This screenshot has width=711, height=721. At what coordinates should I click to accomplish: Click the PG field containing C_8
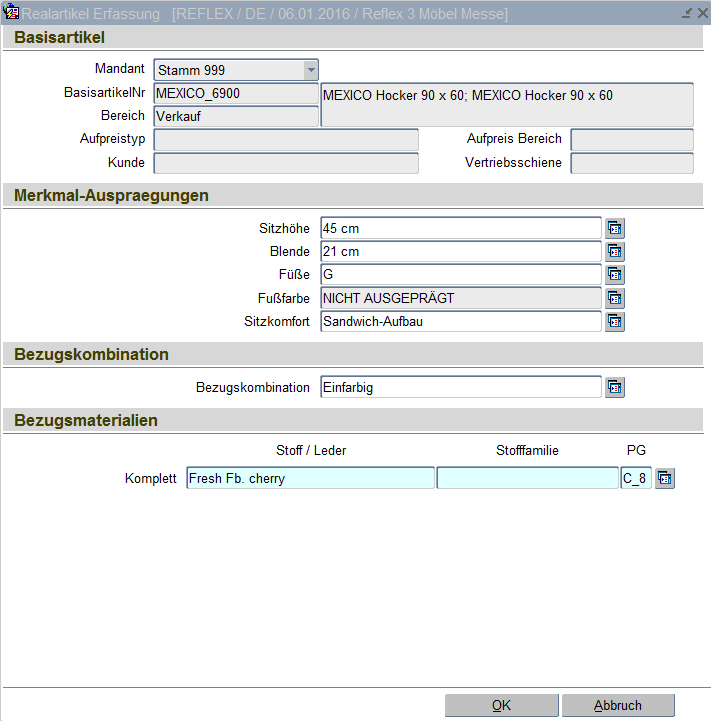(635, 479)
